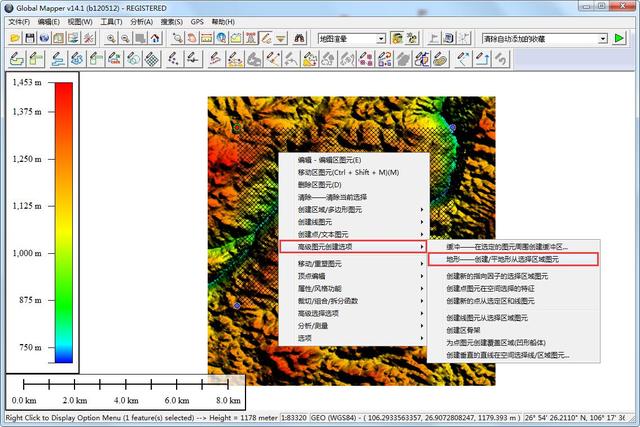Choose 删除区图元(D) in context menu
Viewport: 640px width, 427px height.
click(353, 185)
